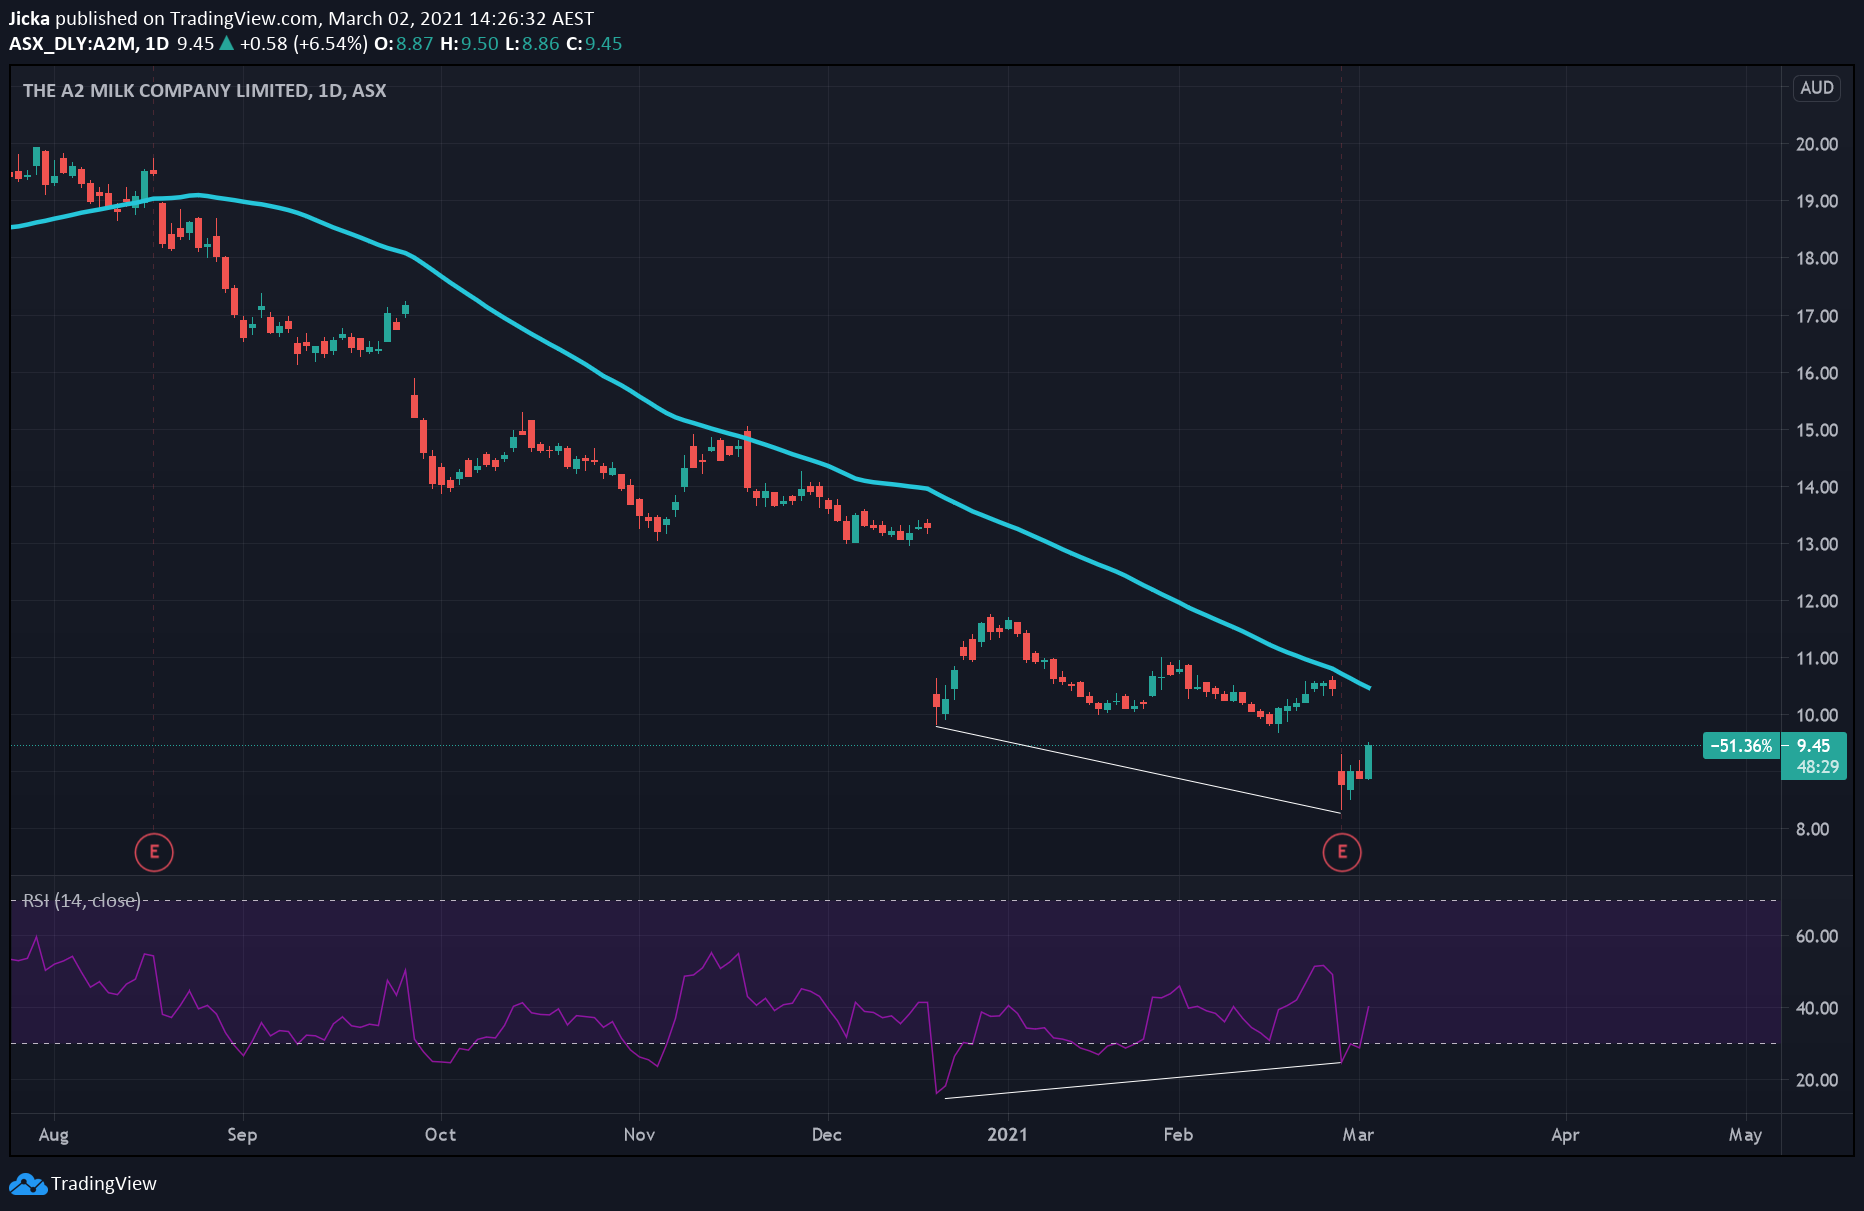The height and width of the screenshot is (1211, 1864).
Task: Click the 40.00 RSI axis label
Action: click(1817, 1008)
